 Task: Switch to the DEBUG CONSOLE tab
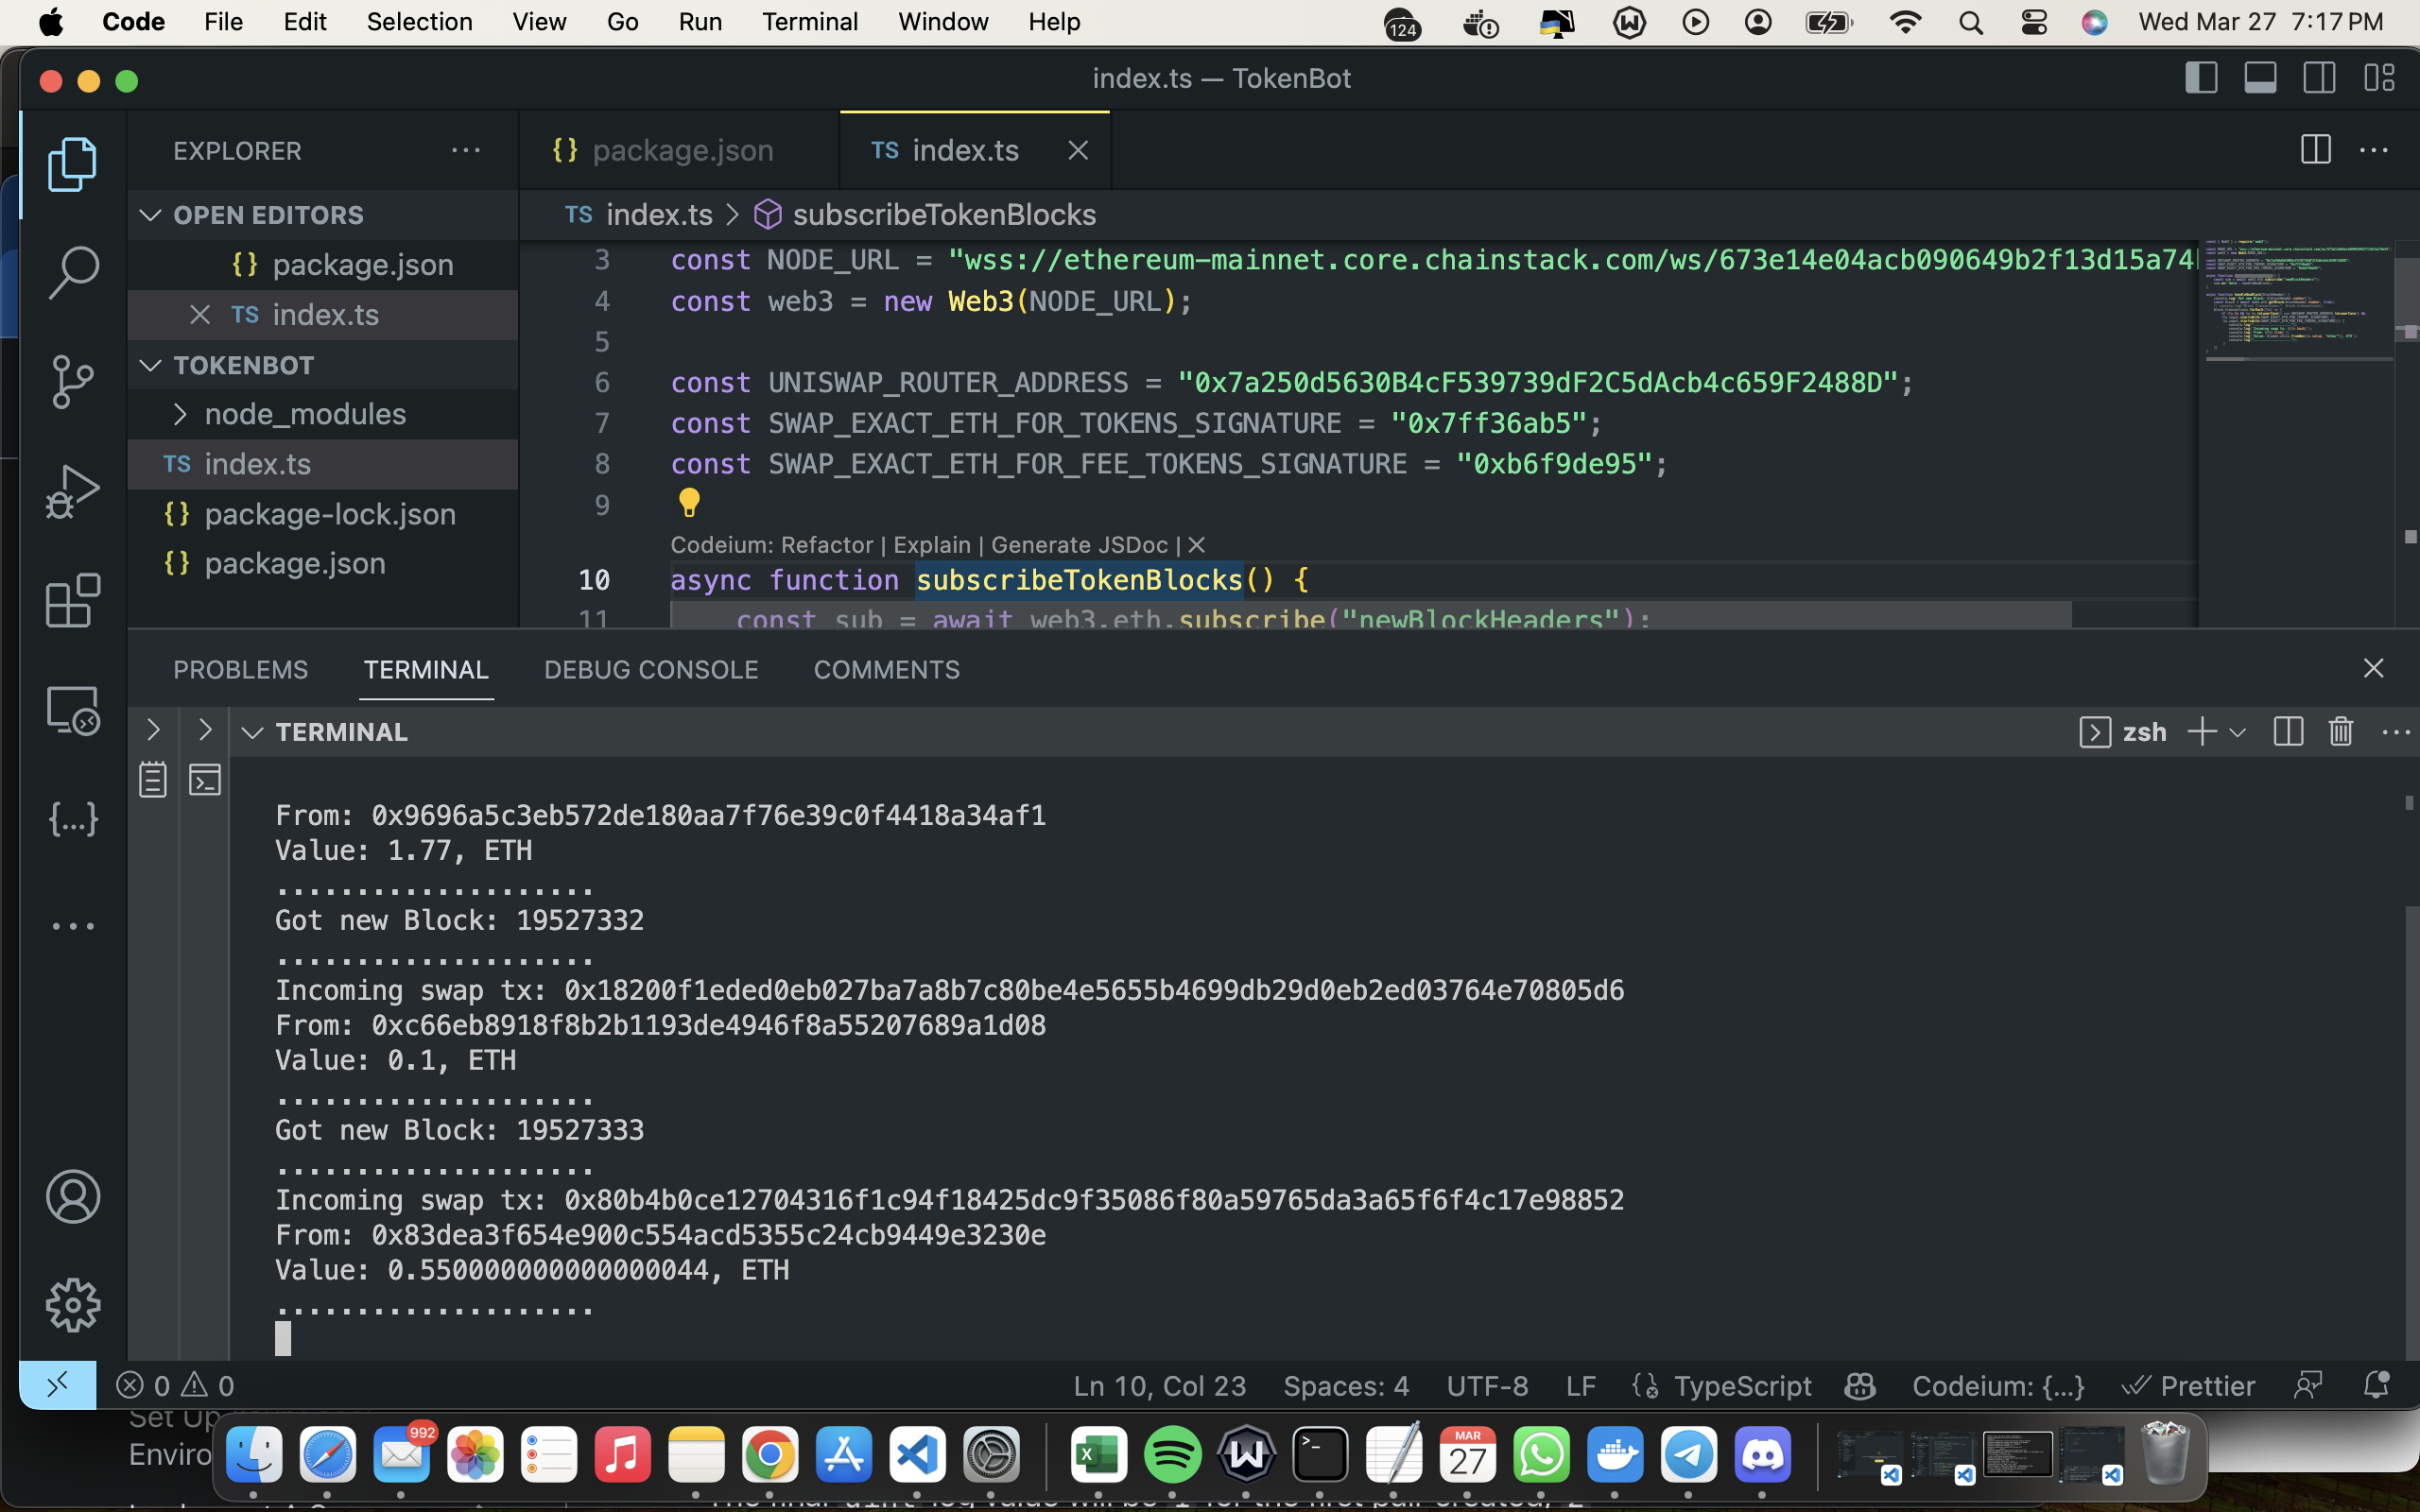point(651,669)
